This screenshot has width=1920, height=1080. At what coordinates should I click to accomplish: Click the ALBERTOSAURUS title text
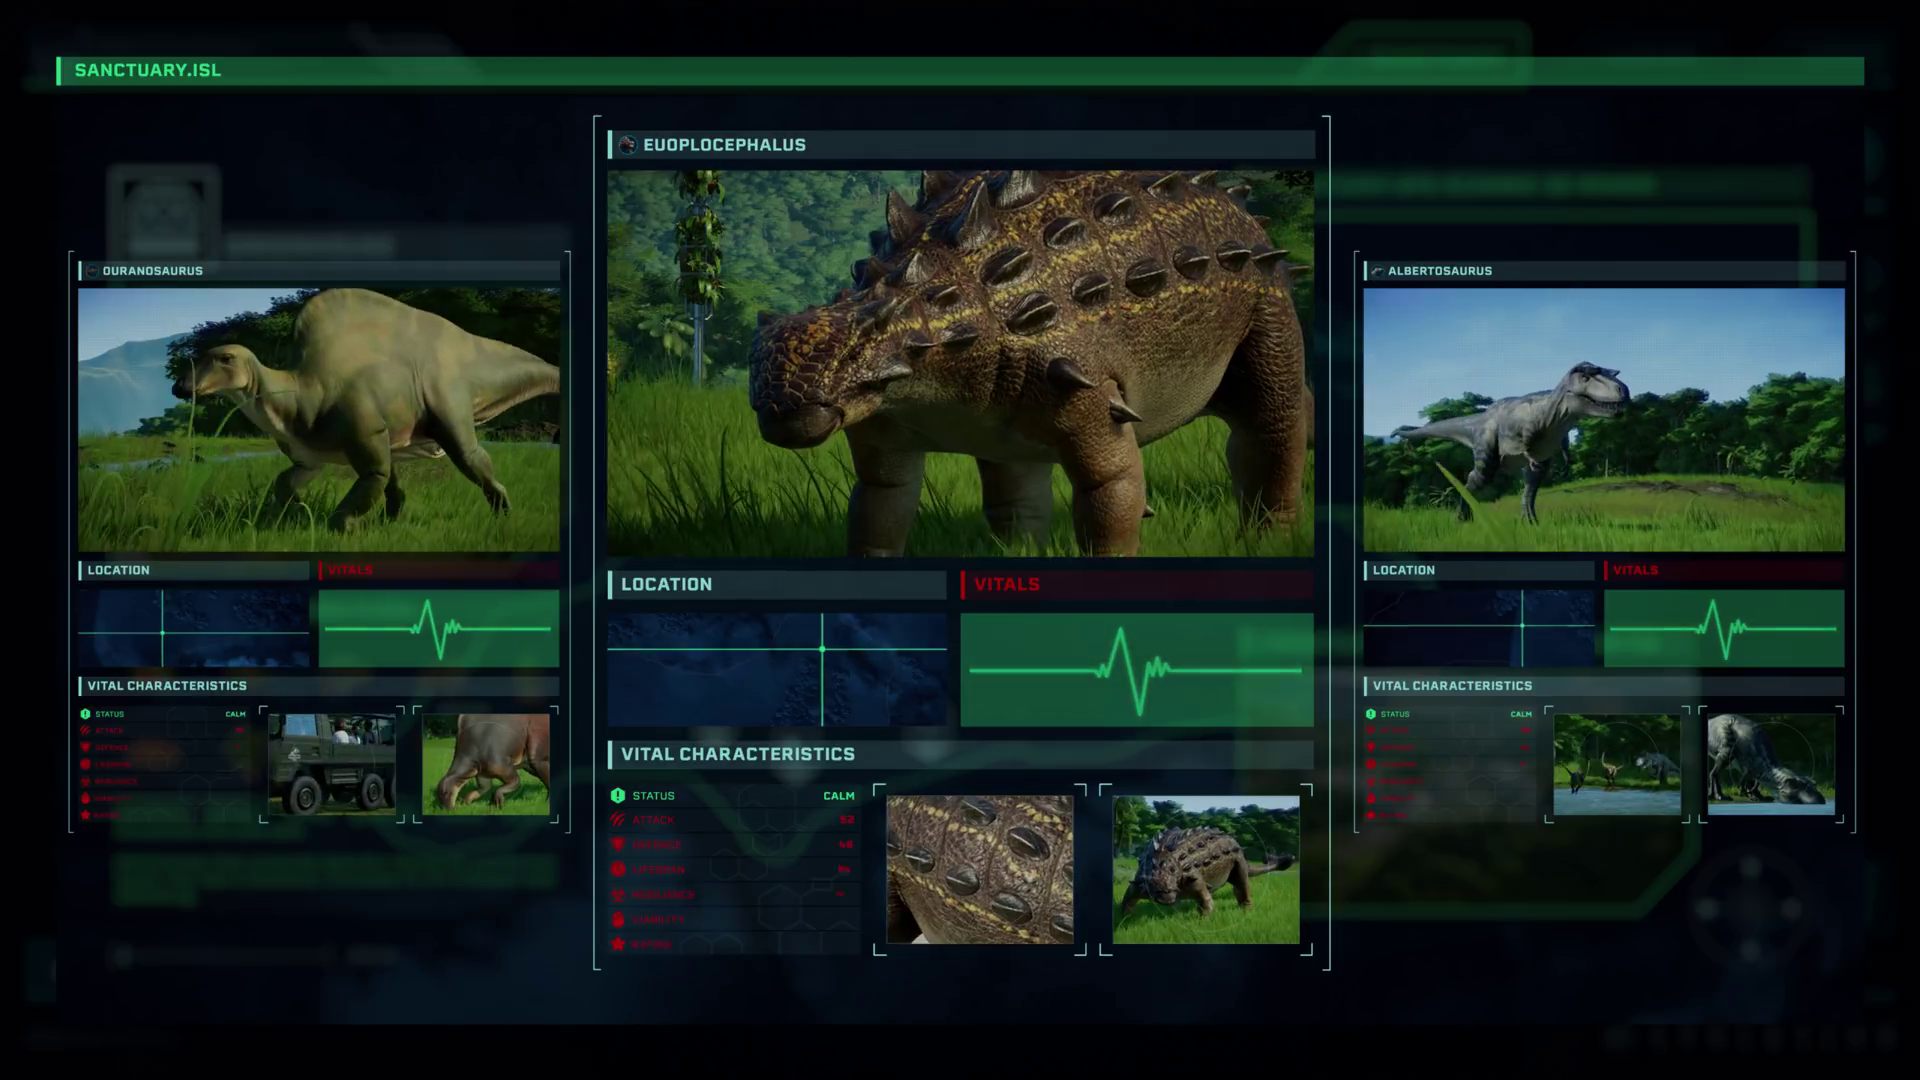click(x=1439, y=271)
